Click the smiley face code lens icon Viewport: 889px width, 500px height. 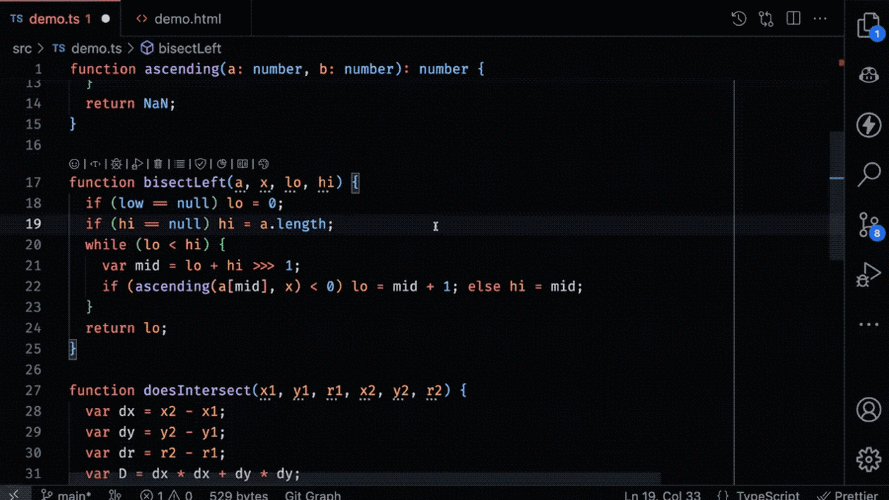point(74,164)
